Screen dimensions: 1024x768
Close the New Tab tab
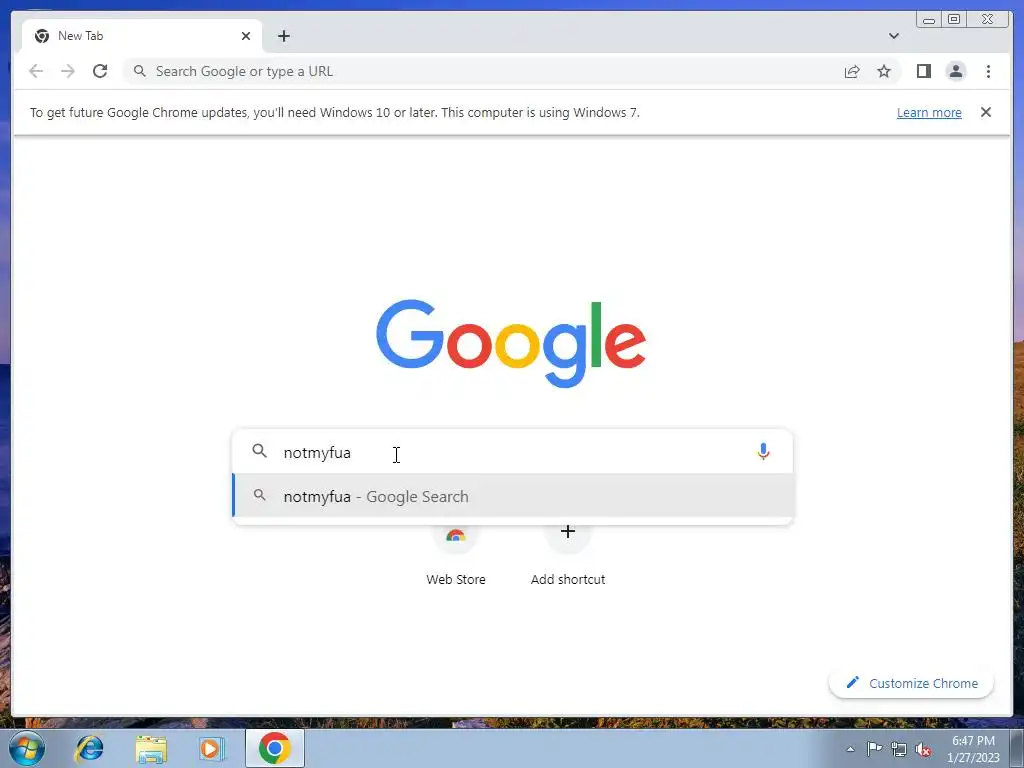tap(246, 36)
